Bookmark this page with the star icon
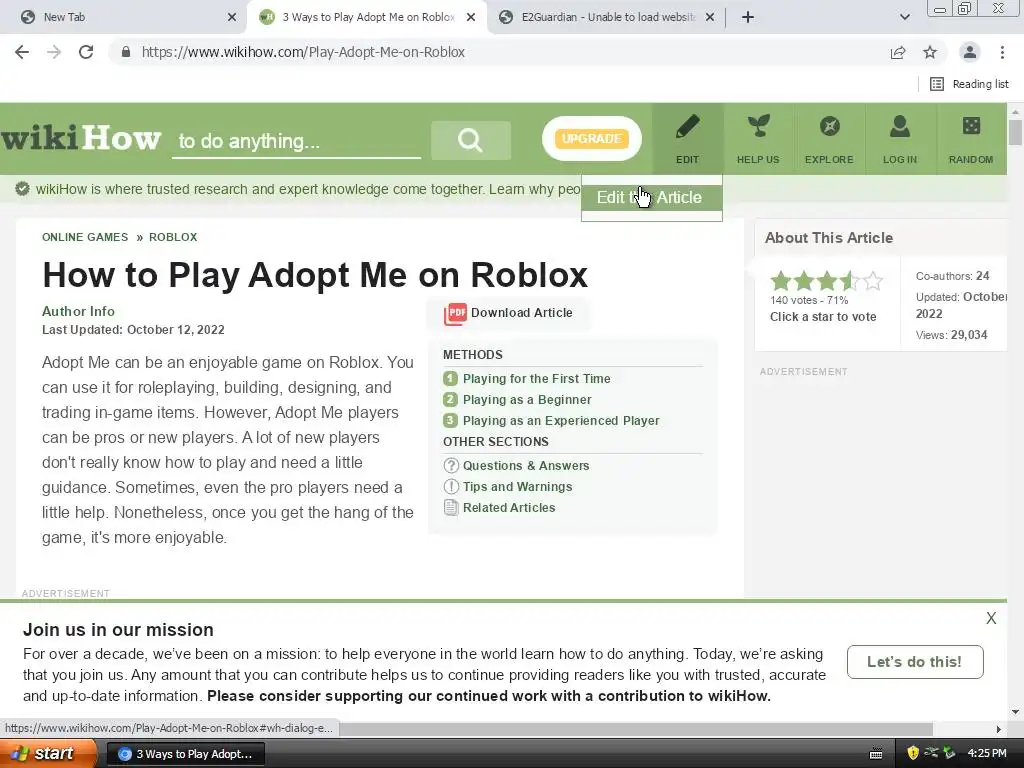 point(930,52)
